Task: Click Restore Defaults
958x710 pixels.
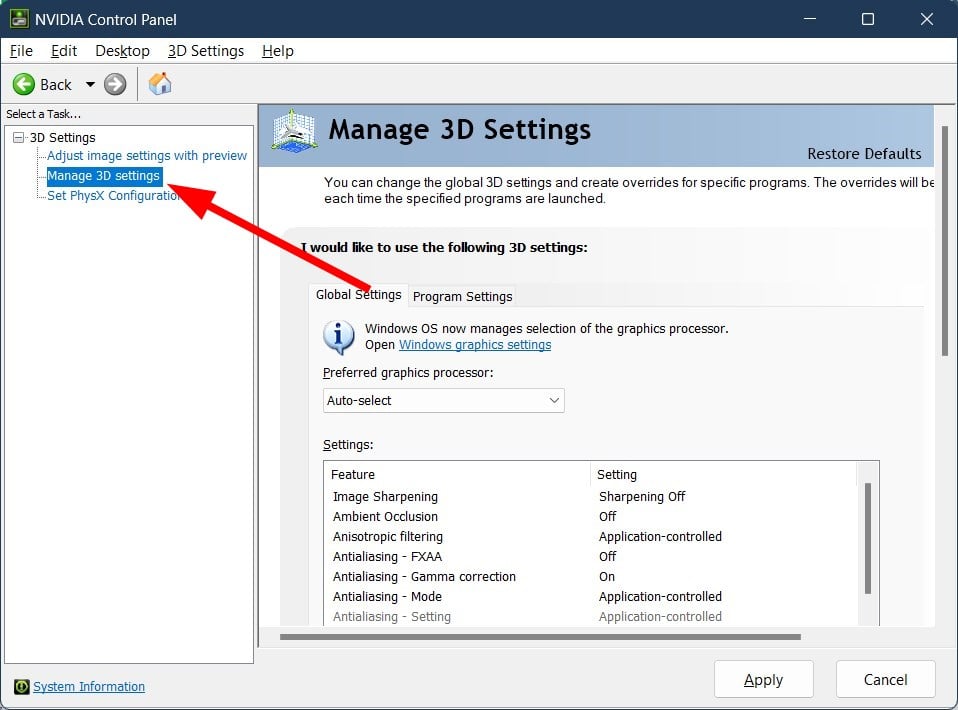Action: 864,154
